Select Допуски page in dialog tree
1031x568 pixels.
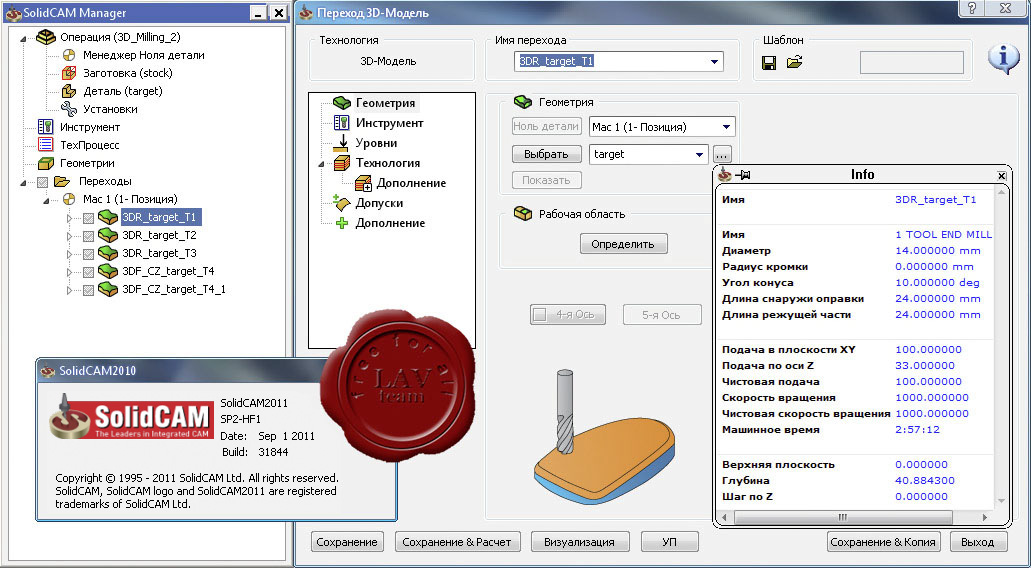pos(379,203)
